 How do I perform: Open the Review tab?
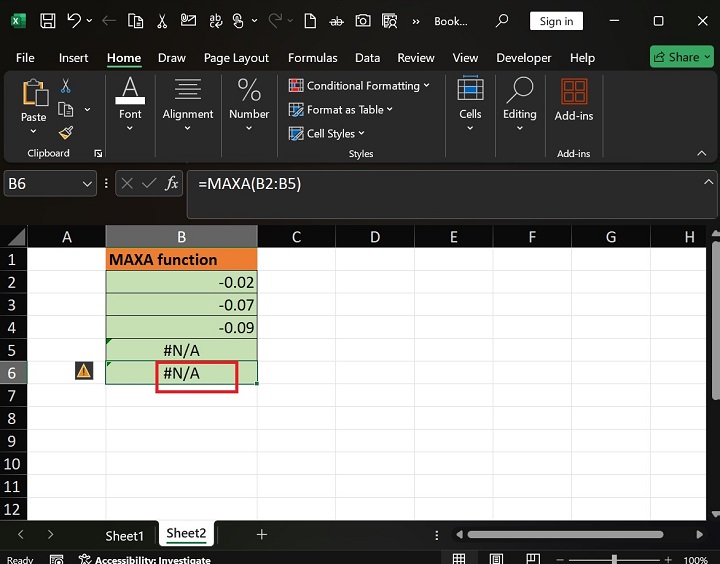[x=416, y=58]
